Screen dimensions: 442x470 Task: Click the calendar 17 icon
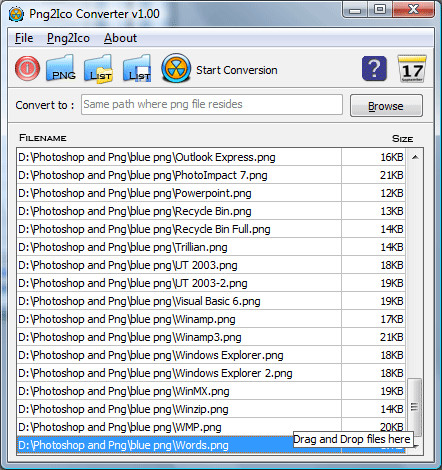pyautogui.click(x=412, y=69)
